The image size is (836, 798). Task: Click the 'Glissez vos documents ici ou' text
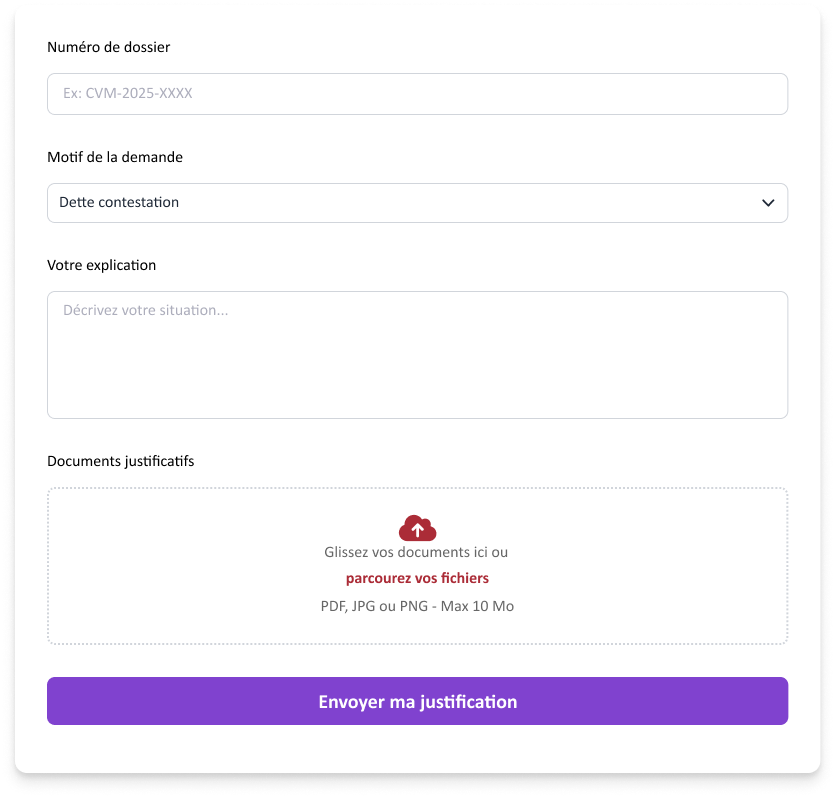tap(416, 552)
